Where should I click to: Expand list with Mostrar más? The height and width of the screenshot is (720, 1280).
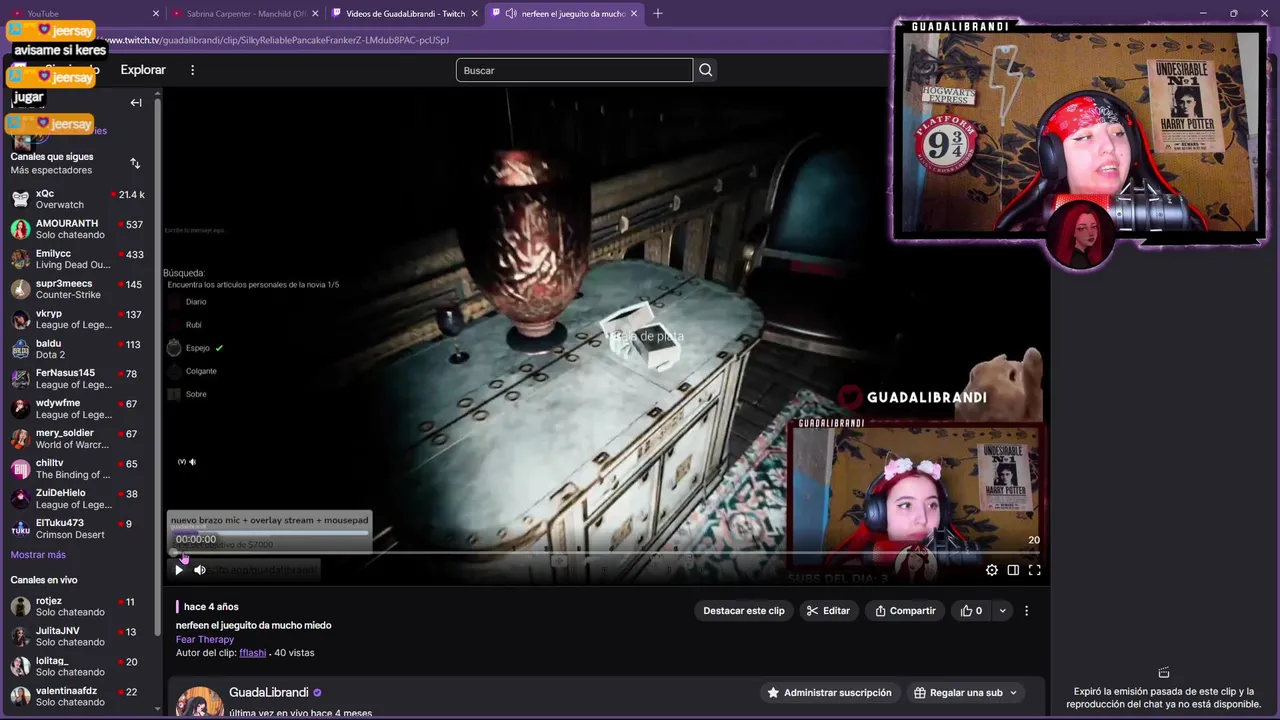click(38, 555)
